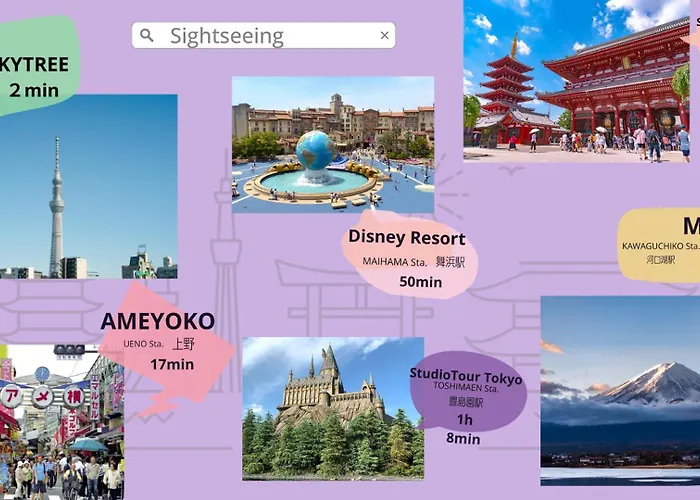700x500 pixels.
Task: Click the Disney Resort title text
Action: click(x=407, y=237)
